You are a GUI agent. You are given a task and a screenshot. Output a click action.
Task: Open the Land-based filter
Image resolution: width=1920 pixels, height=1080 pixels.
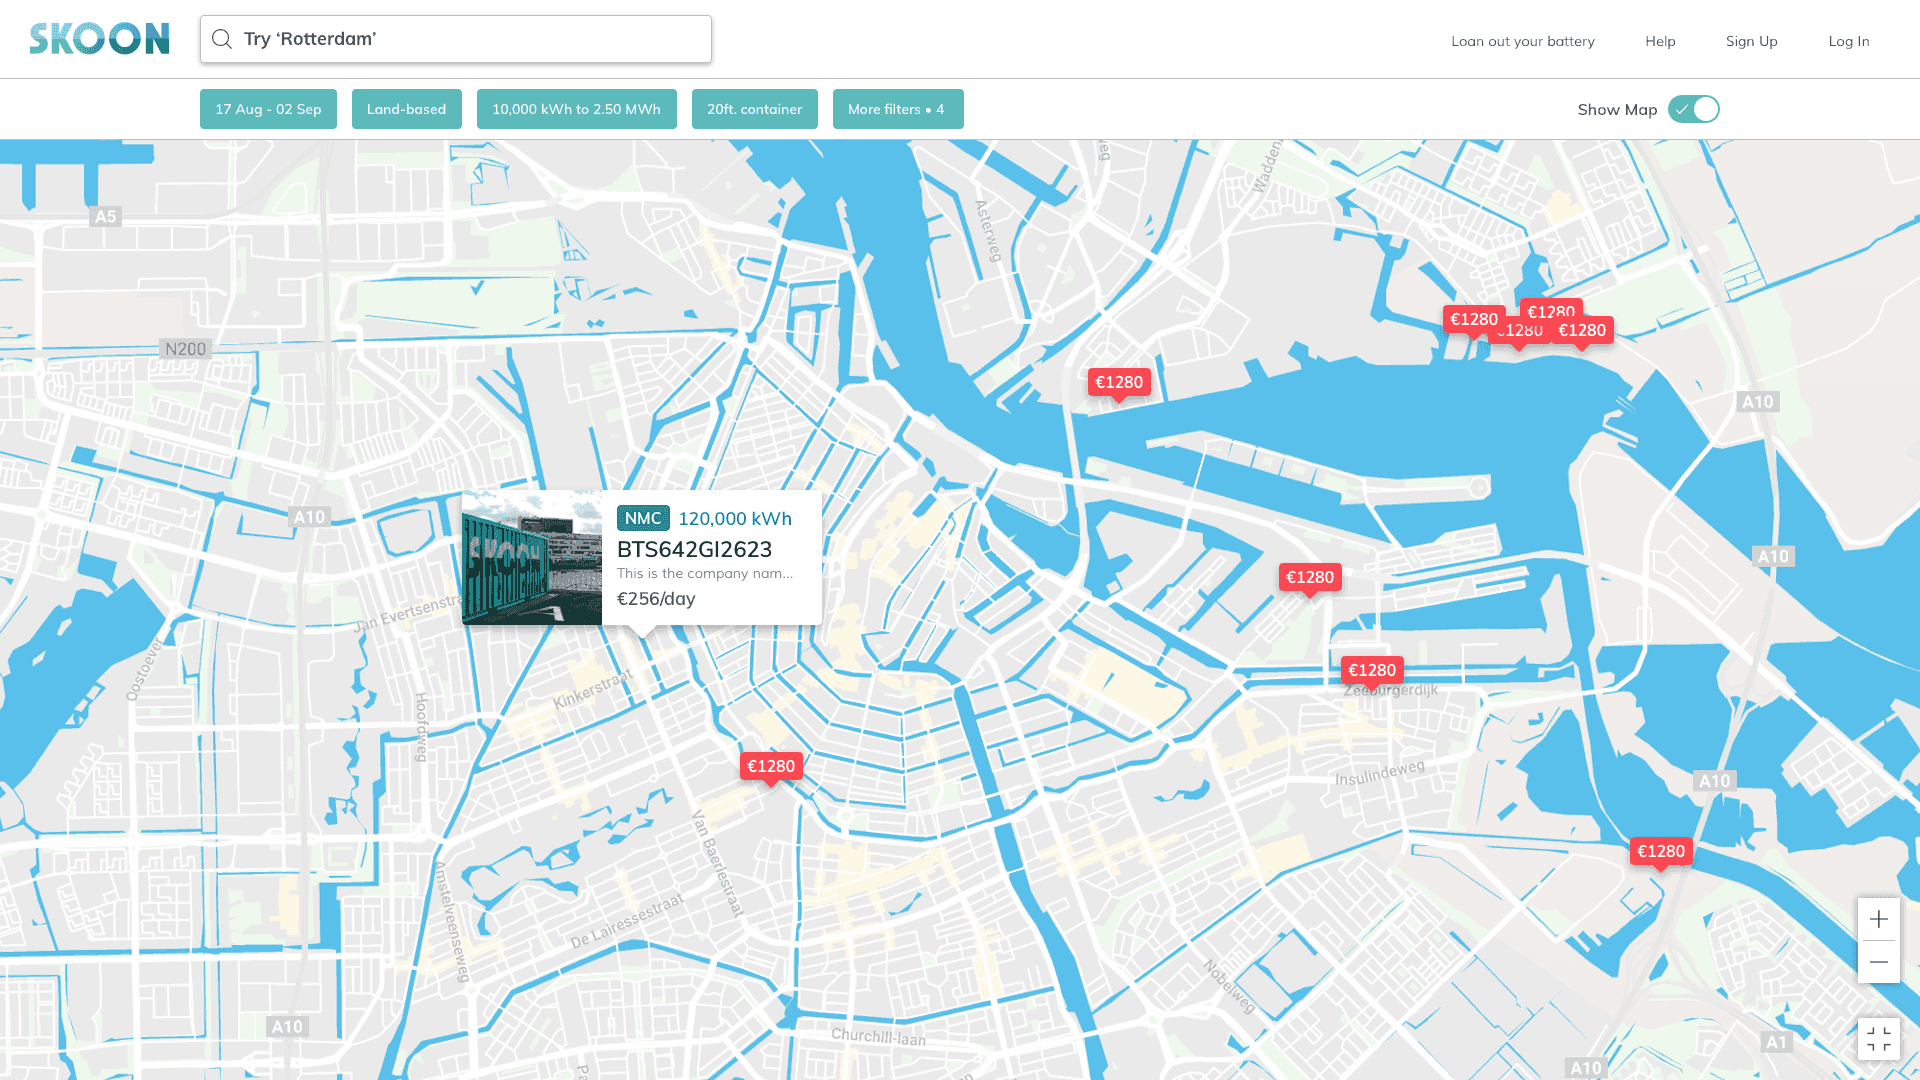pyautogui.click(x=407, y=109)
